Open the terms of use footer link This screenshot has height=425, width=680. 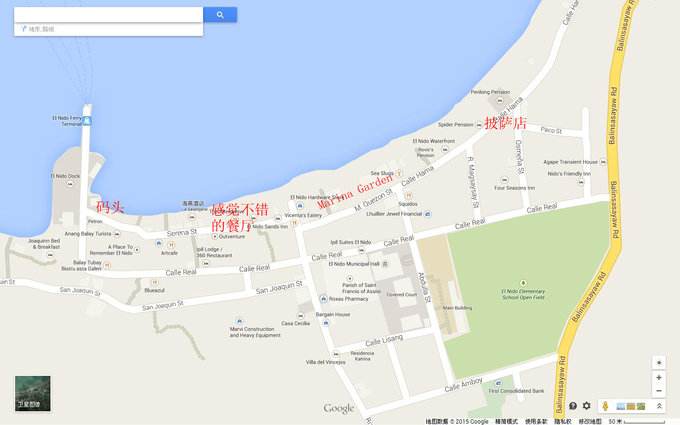point(536,422)
